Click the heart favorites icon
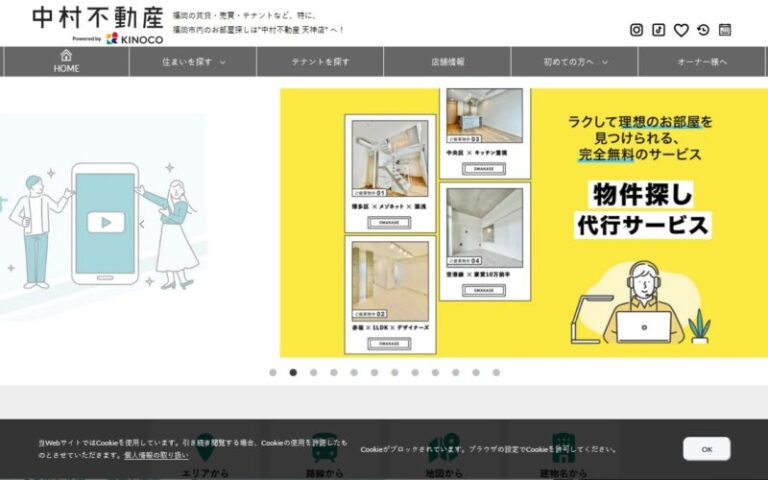The width and height of the screenshot is (768, 480). pyautogui.click(x=681, y=30)
